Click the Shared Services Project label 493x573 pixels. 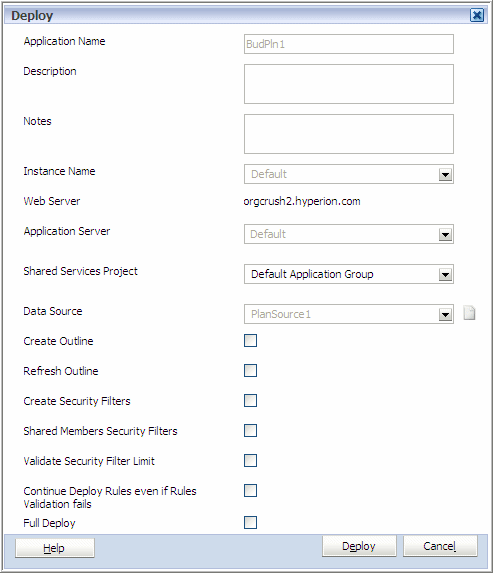(x=80, y=271)
